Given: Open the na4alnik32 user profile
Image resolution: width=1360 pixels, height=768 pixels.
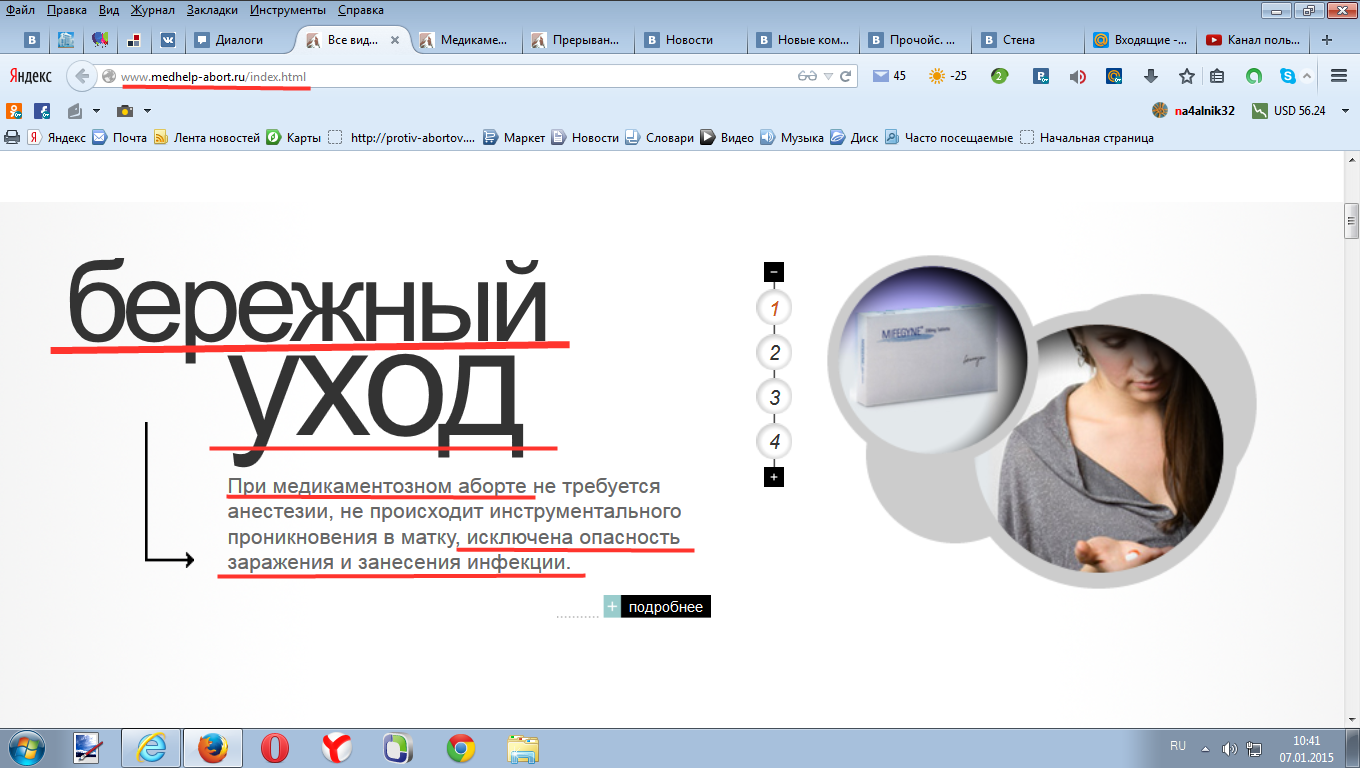Looking at the screenshot, I should coord(1193,110).
